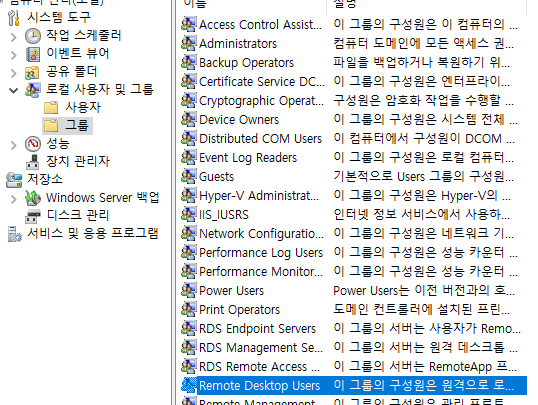Select Performance Monitor... group
Image resolution: width=538 pixels, height=405 pixels.
tap(261, 271)
